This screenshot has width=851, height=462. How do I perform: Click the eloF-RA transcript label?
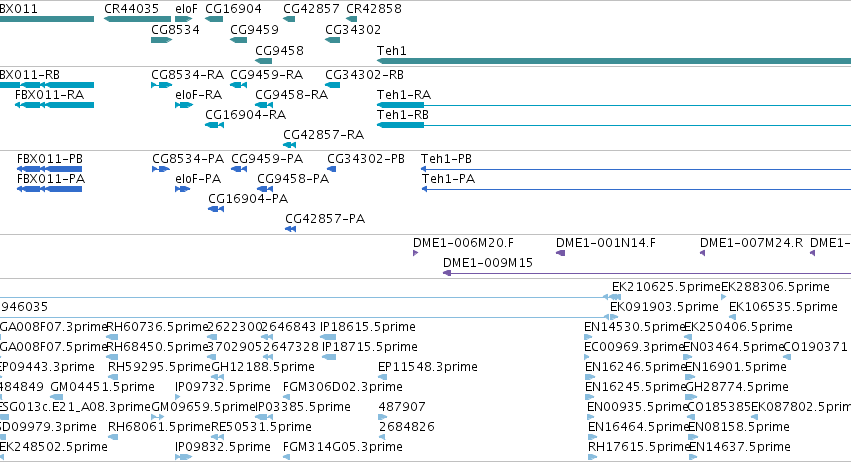click(x=199, y=95)
